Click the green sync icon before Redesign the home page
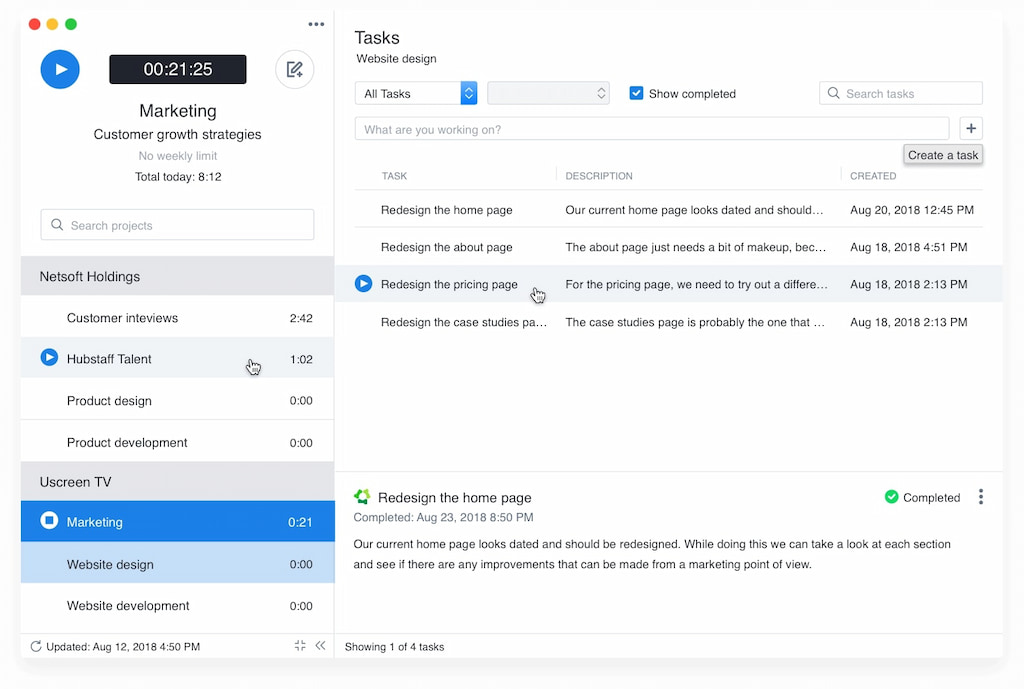Image resolution: width=1024 pixels, height=689 pixels. [363, 496]
